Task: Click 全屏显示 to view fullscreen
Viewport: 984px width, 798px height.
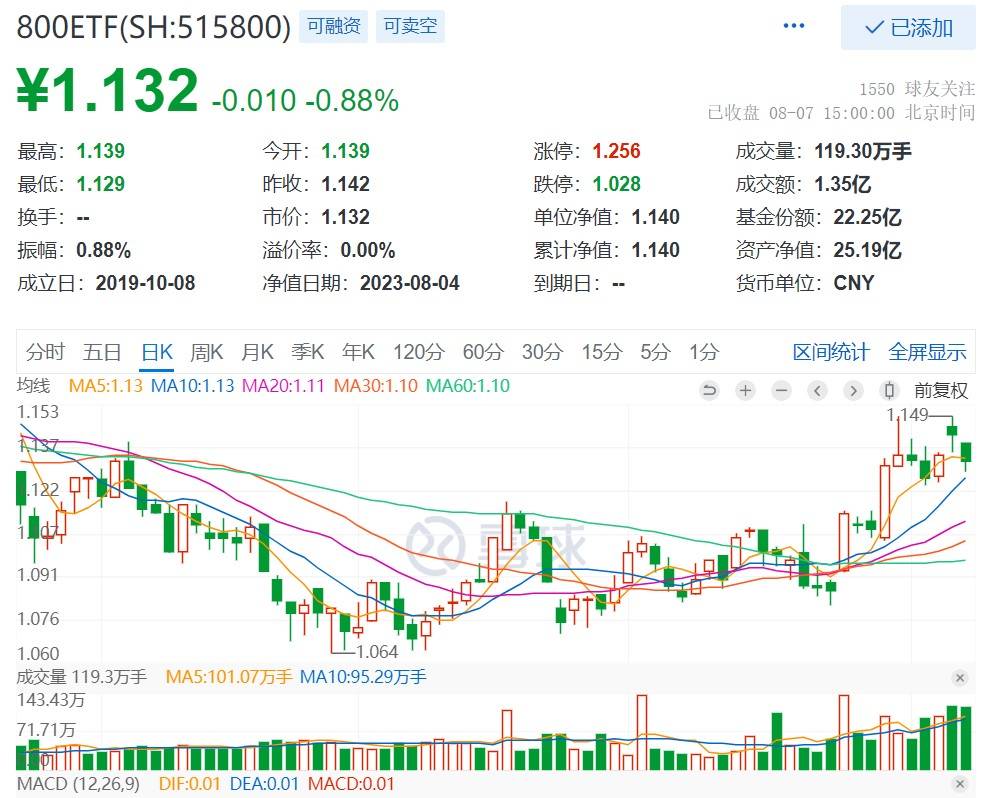Action: (927, 352)
